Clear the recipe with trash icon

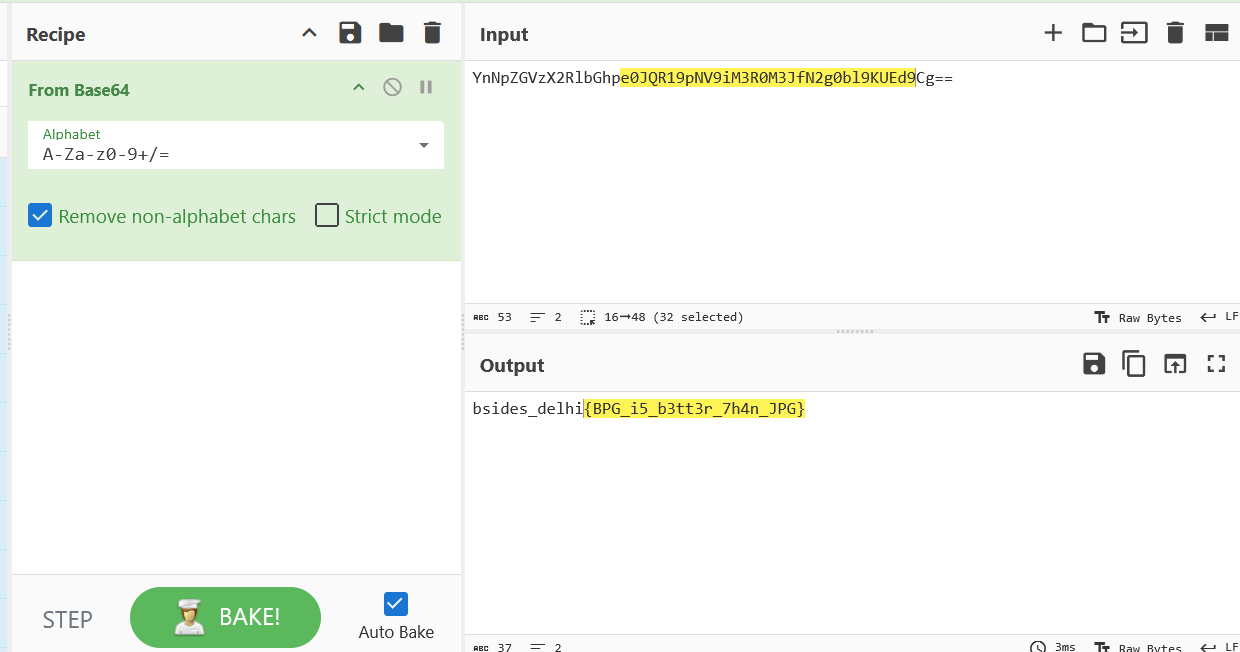[x=432, y=33]
